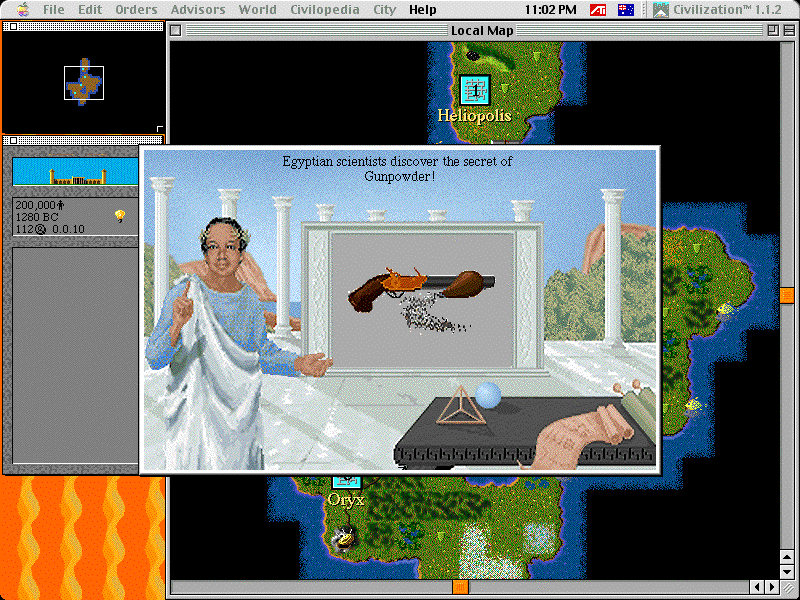Click the population 200,000 text

(40, 205)
